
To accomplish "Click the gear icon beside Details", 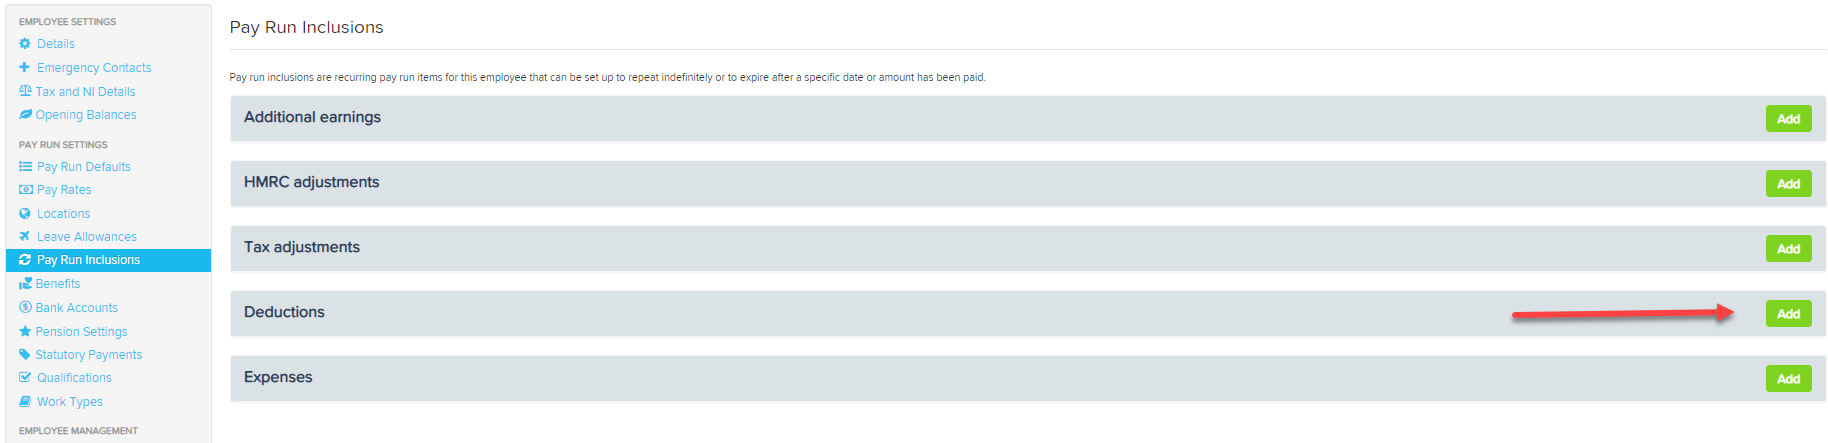I will click(x=25, y=44).
